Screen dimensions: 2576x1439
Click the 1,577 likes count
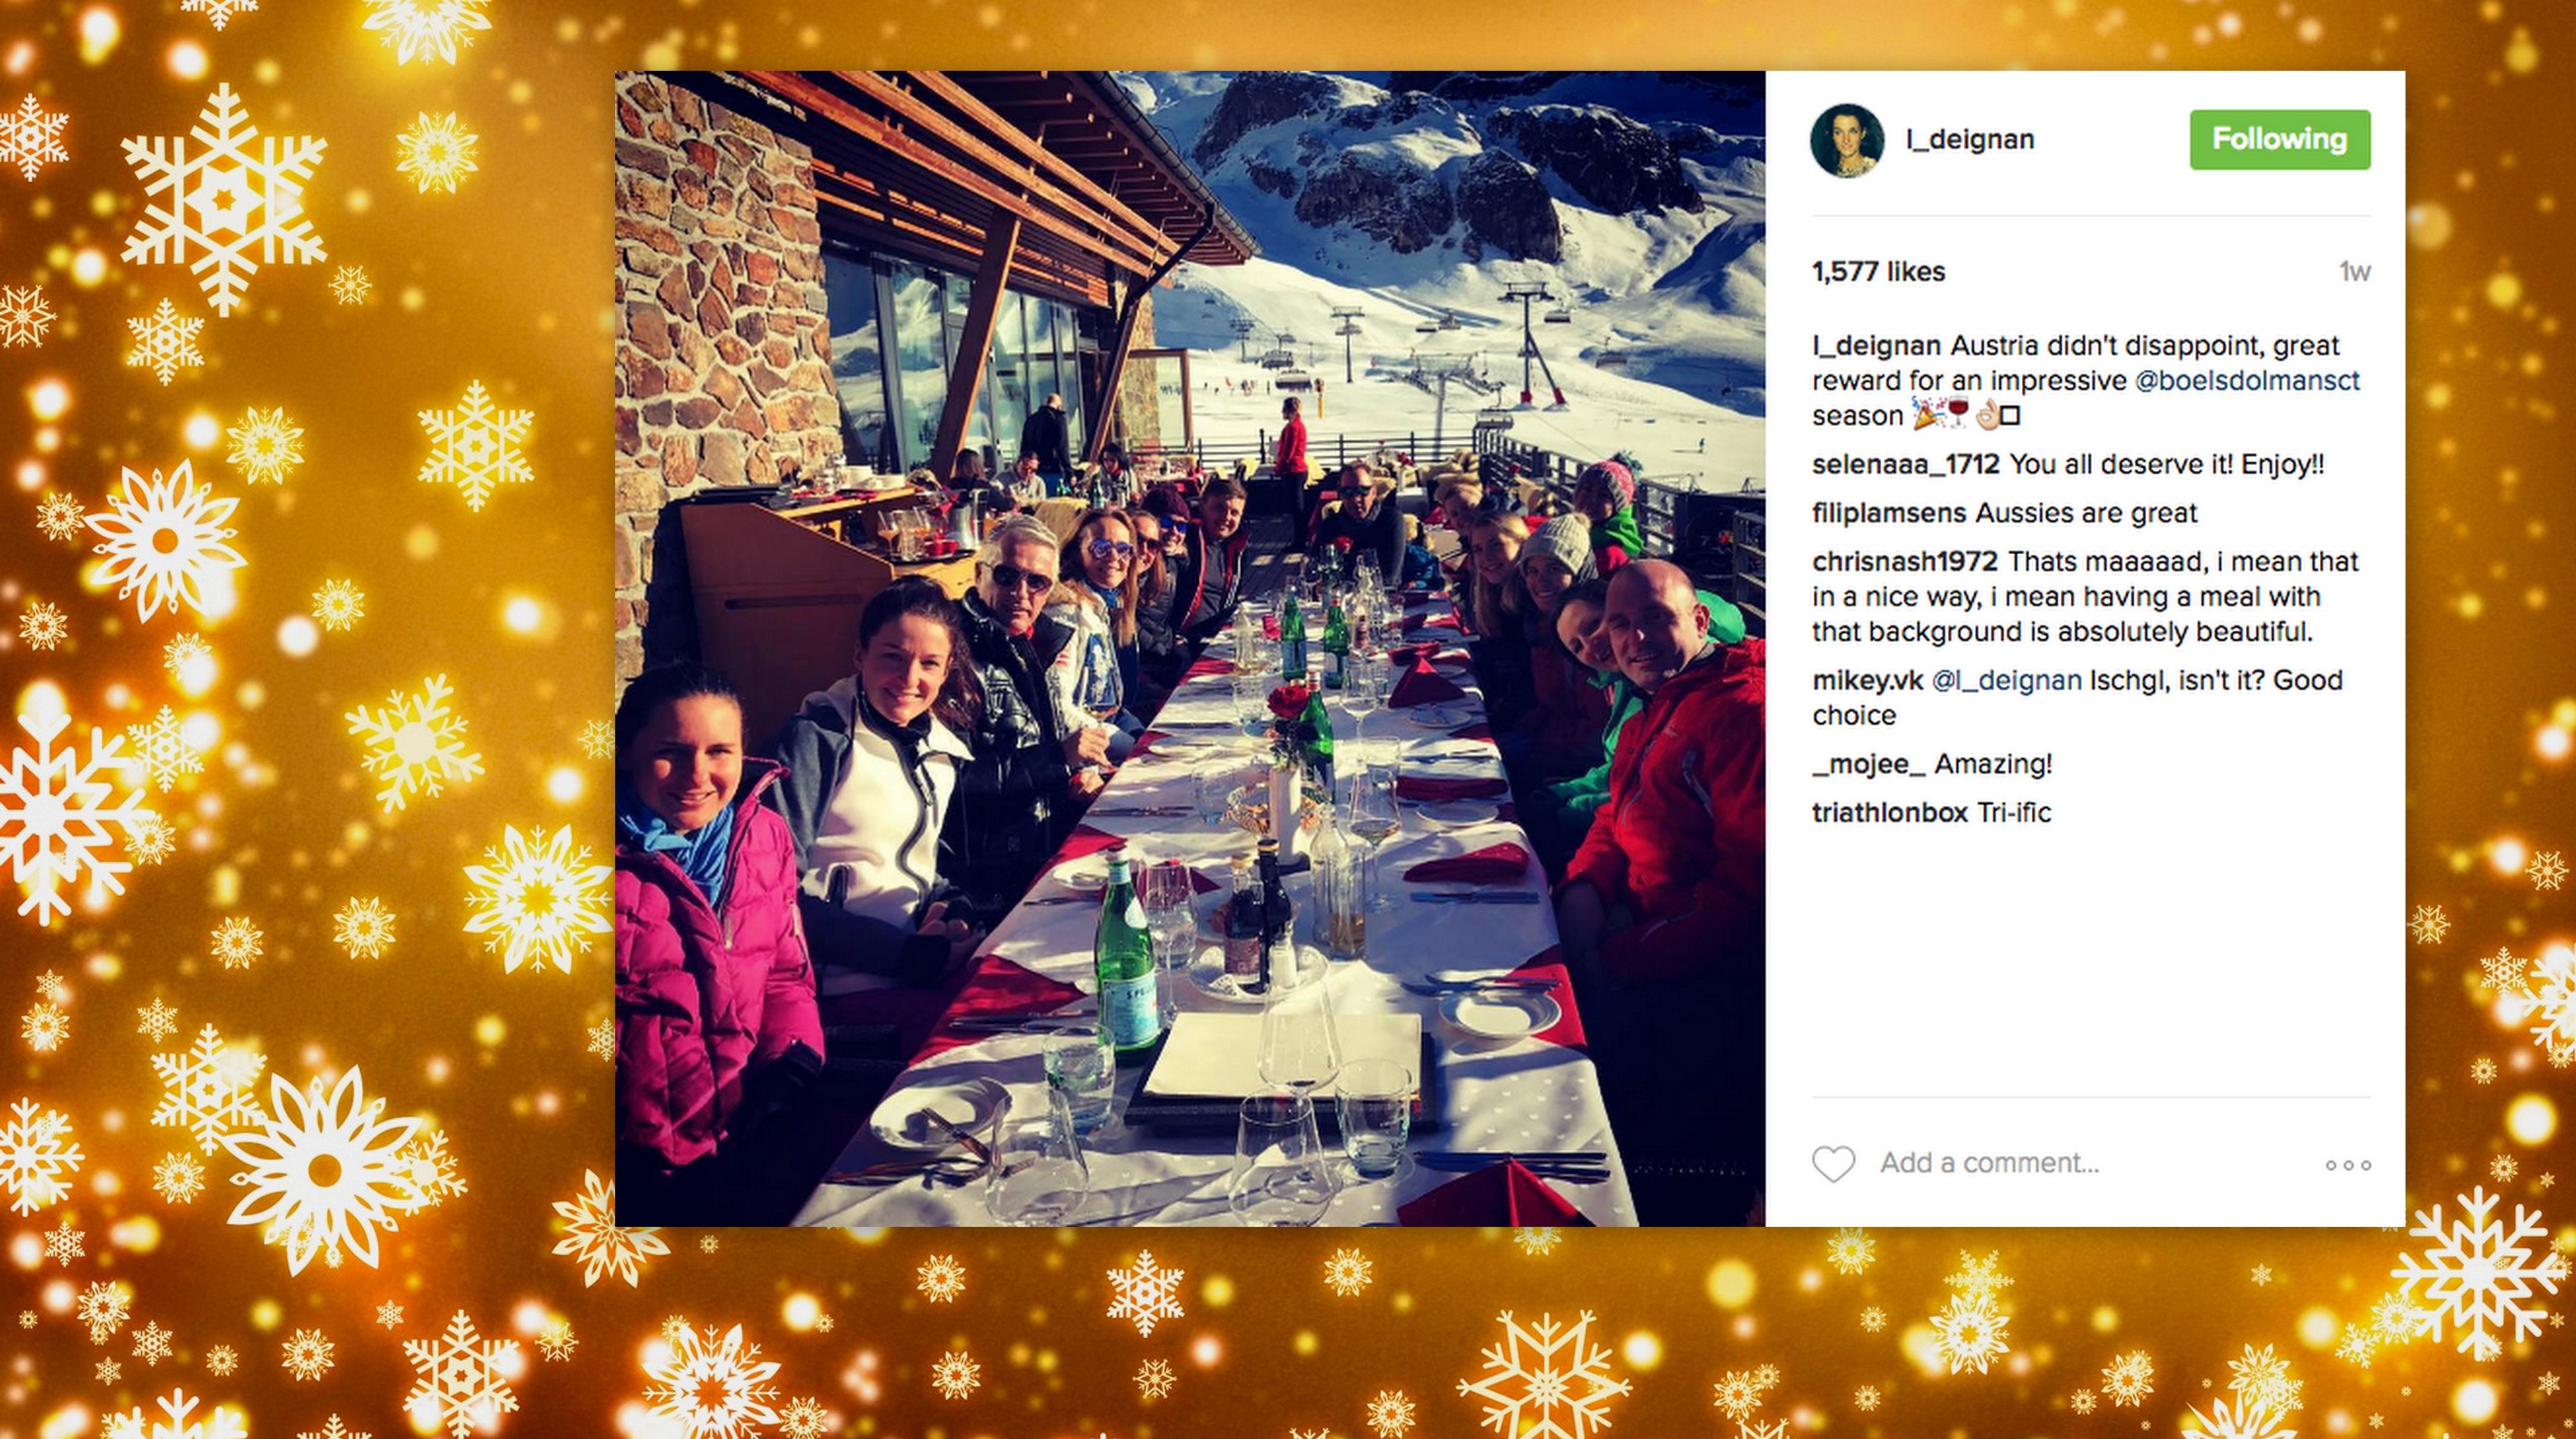[x=1878, y=272]
